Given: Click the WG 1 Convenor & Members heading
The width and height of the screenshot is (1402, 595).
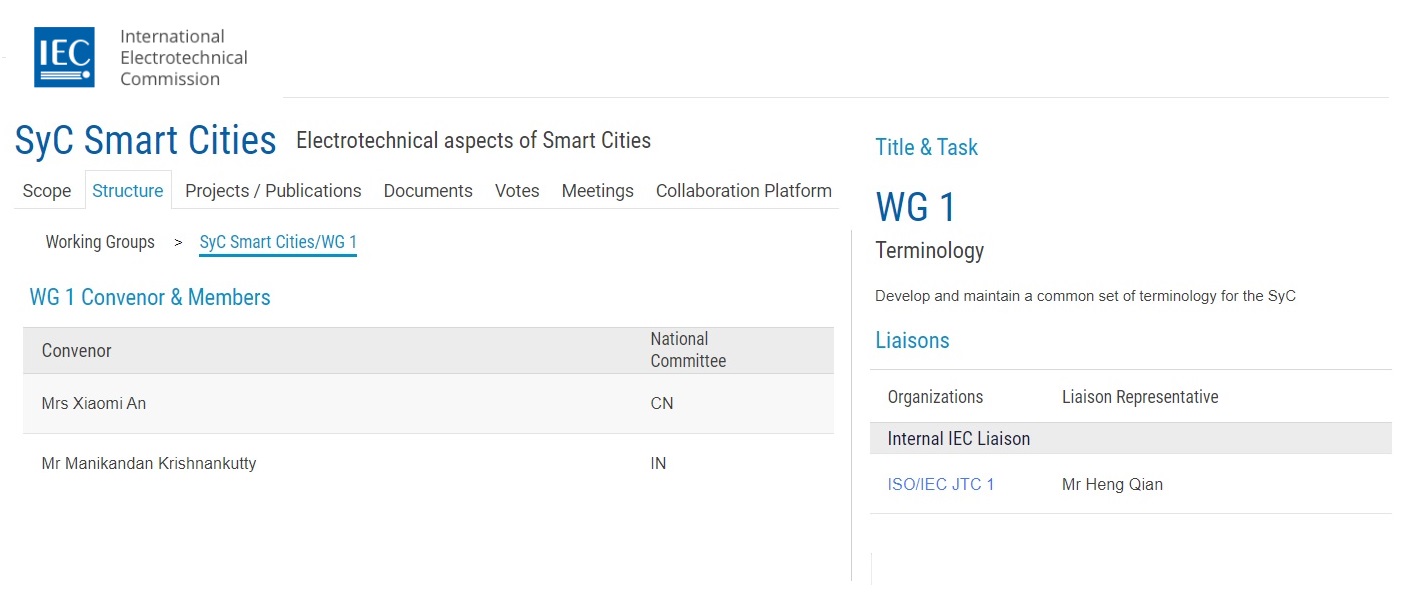Looking at the screenshot, I should (150, 298).
